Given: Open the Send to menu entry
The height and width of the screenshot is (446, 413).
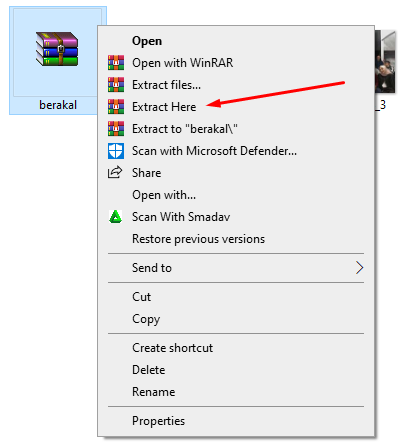Looking at the screenshot, I should [x=236, y=268].
